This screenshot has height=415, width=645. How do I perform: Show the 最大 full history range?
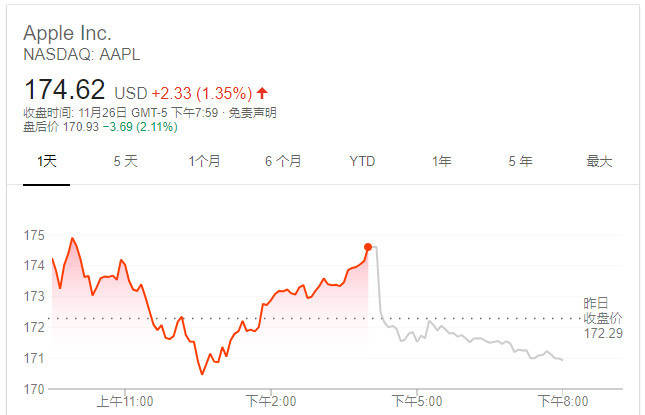[599, 161]
